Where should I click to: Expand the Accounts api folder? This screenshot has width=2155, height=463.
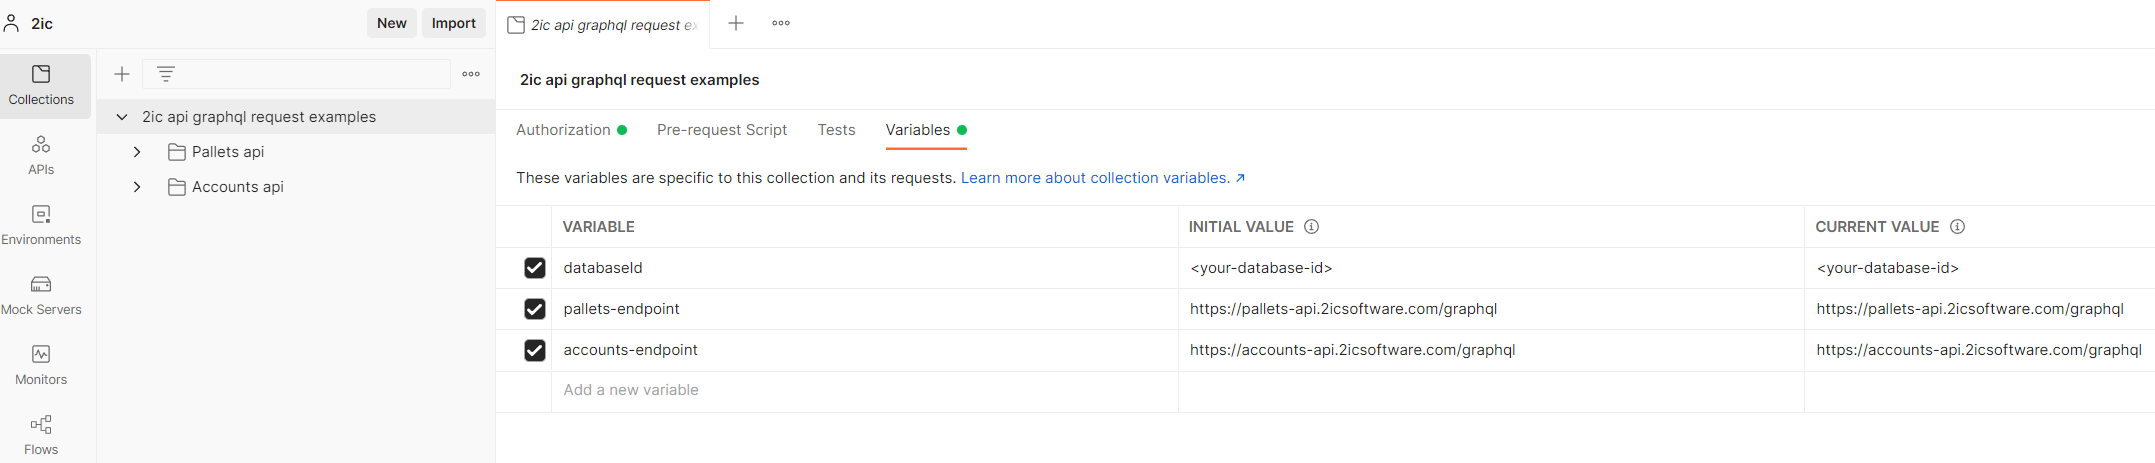coord(137,187)
